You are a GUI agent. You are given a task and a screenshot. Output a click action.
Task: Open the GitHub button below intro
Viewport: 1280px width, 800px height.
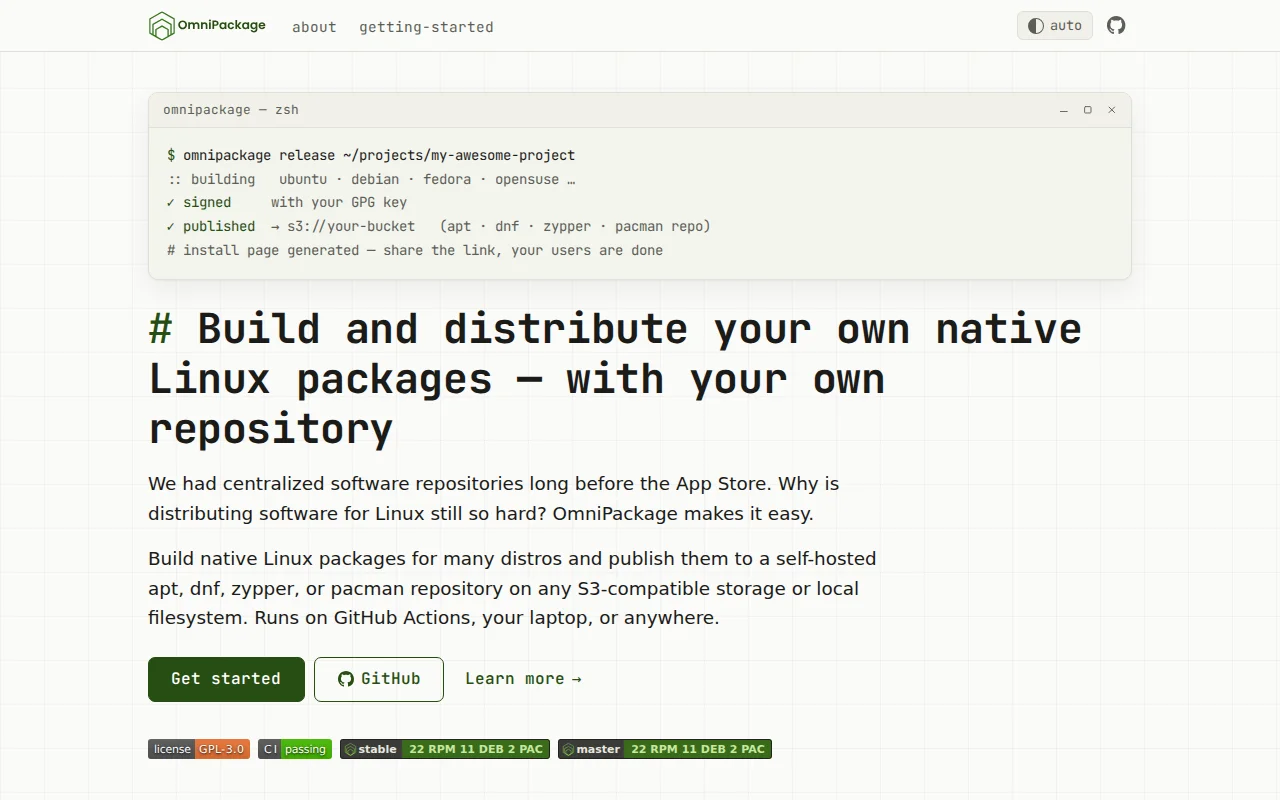point(379,679)
